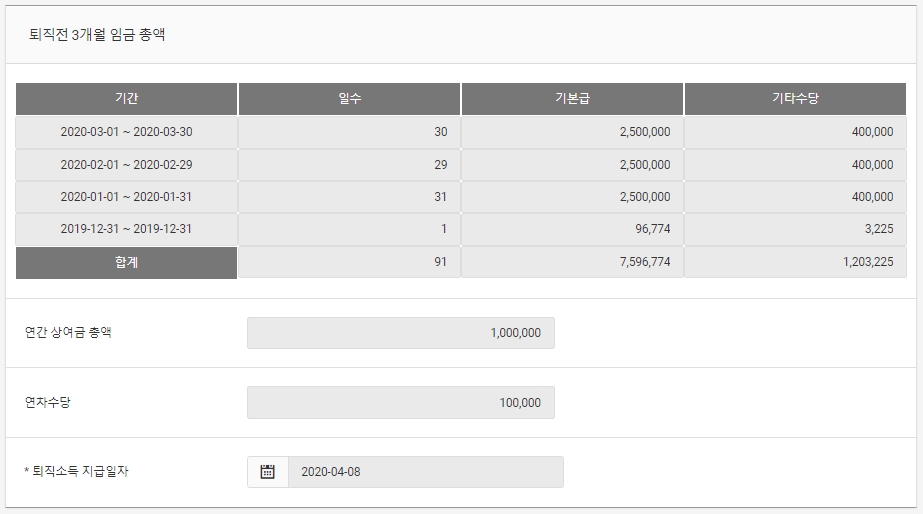923x514 pixels.
Task: Click total days cell showing 91
Action: (x=349, y=262)
